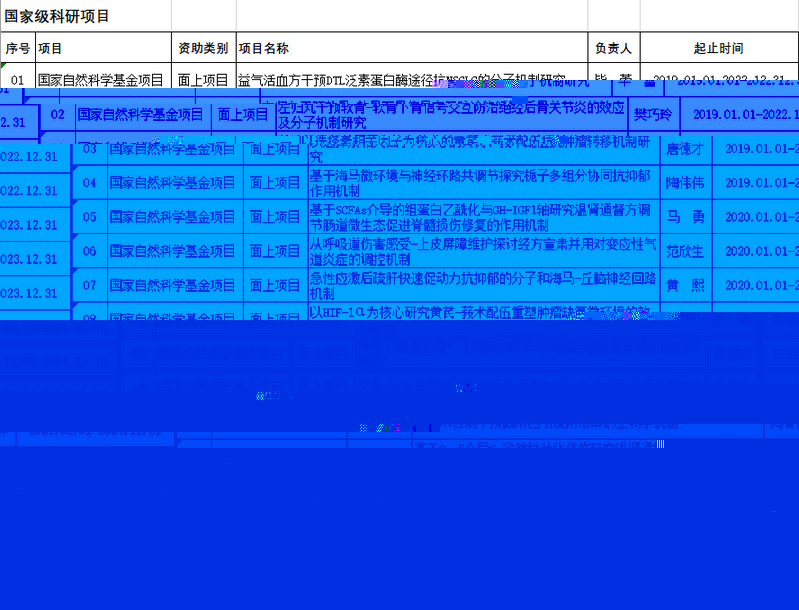The image size is (799, 610).
Task: Click the 樊巧玲 name cell
Action: (x=653, y=115)
